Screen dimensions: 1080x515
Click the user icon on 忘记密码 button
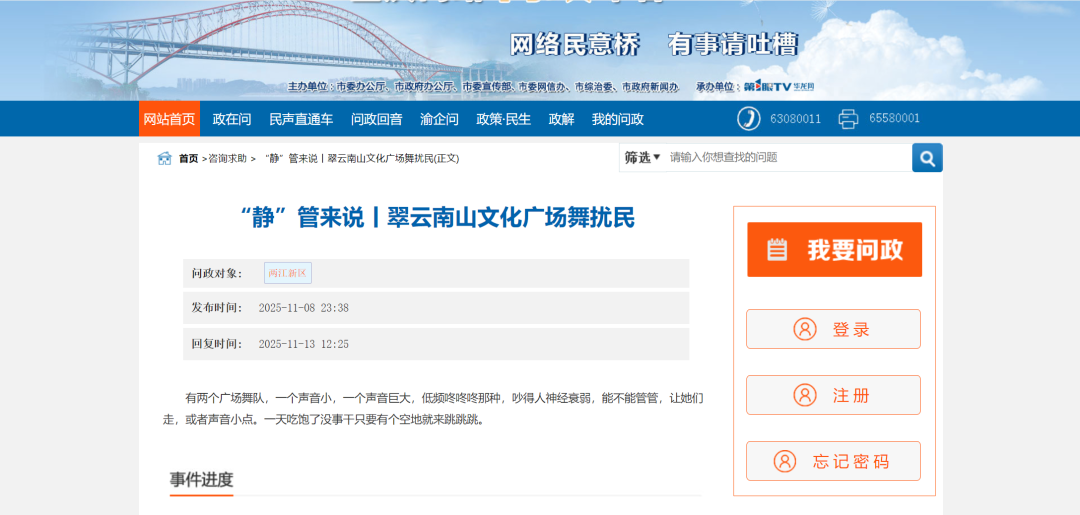point(785,461)
